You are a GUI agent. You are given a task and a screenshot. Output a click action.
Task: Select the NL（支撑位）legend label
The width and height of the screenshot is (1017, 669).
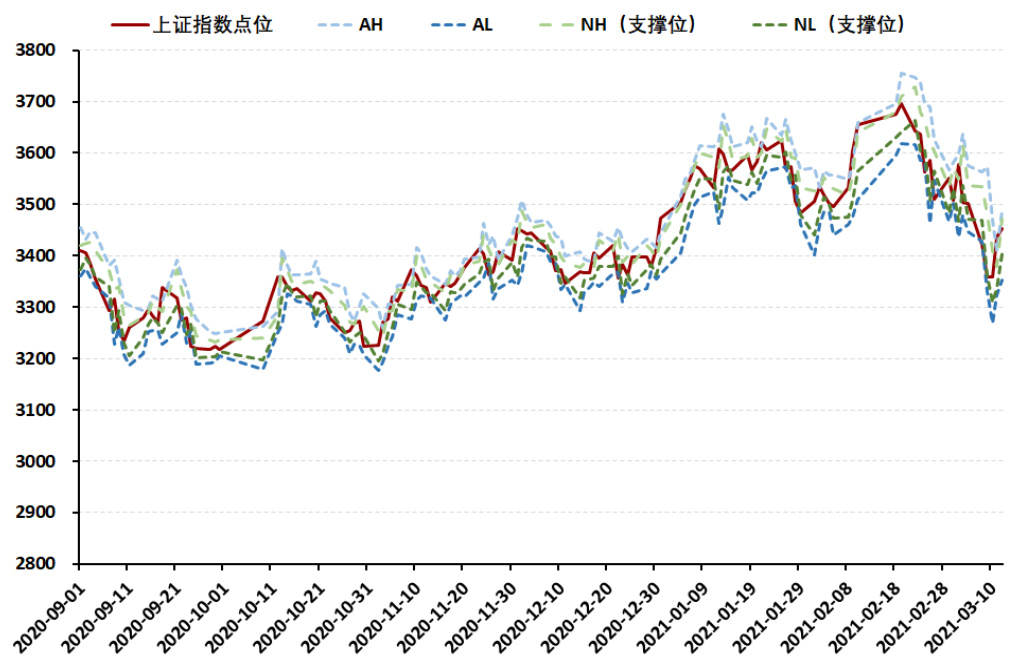pos(850,24)
